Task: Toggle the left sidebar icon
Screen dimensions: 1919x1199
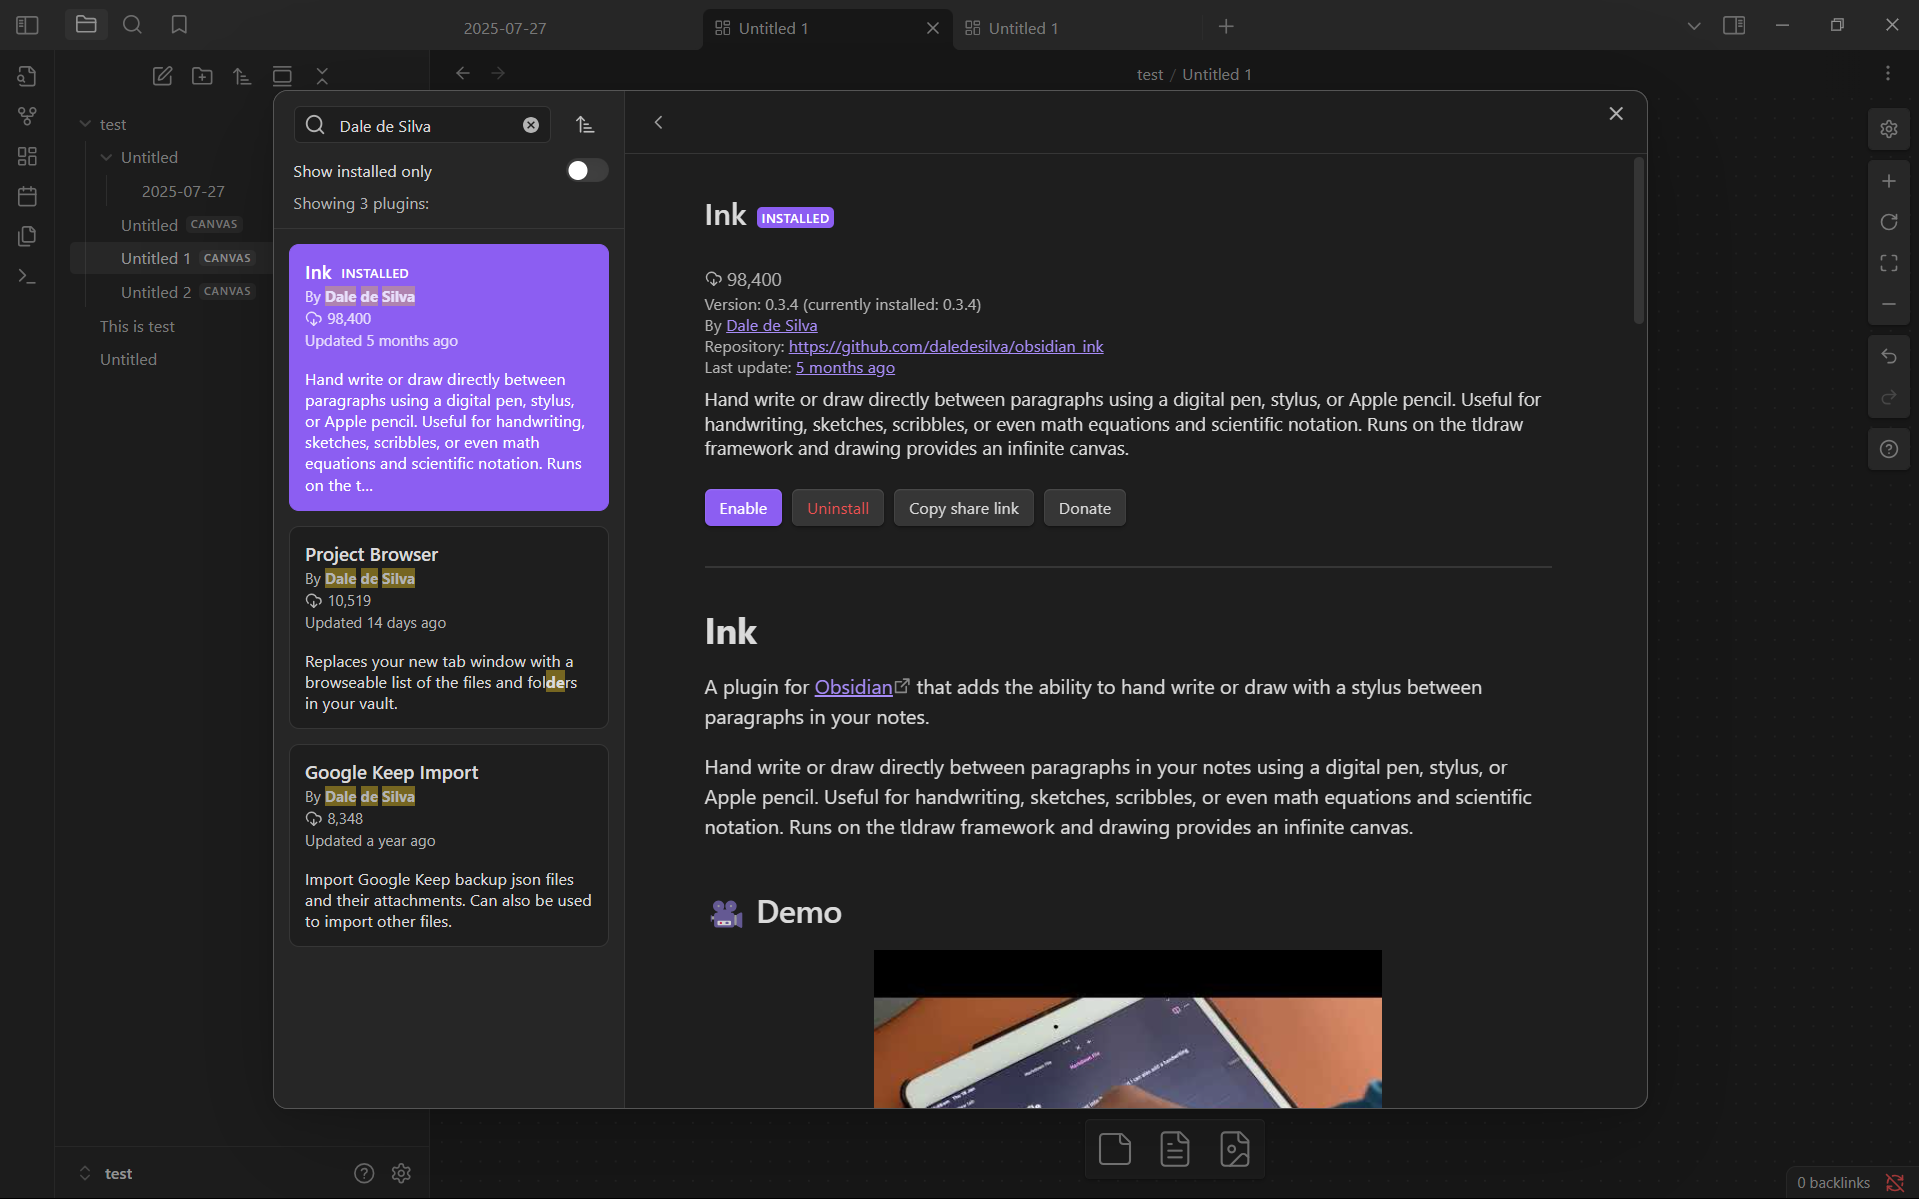Action: coord(27,25)
